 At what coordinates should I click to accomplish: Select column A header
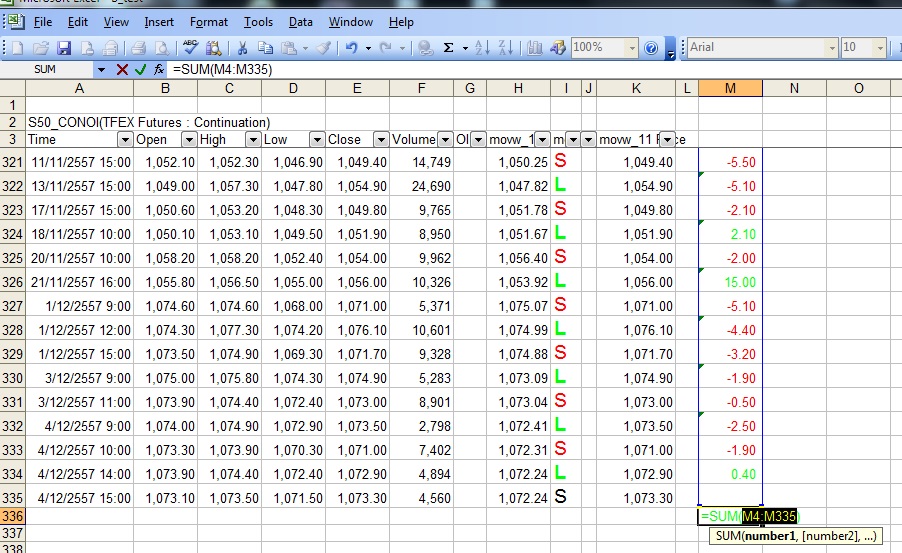point(79,89)
